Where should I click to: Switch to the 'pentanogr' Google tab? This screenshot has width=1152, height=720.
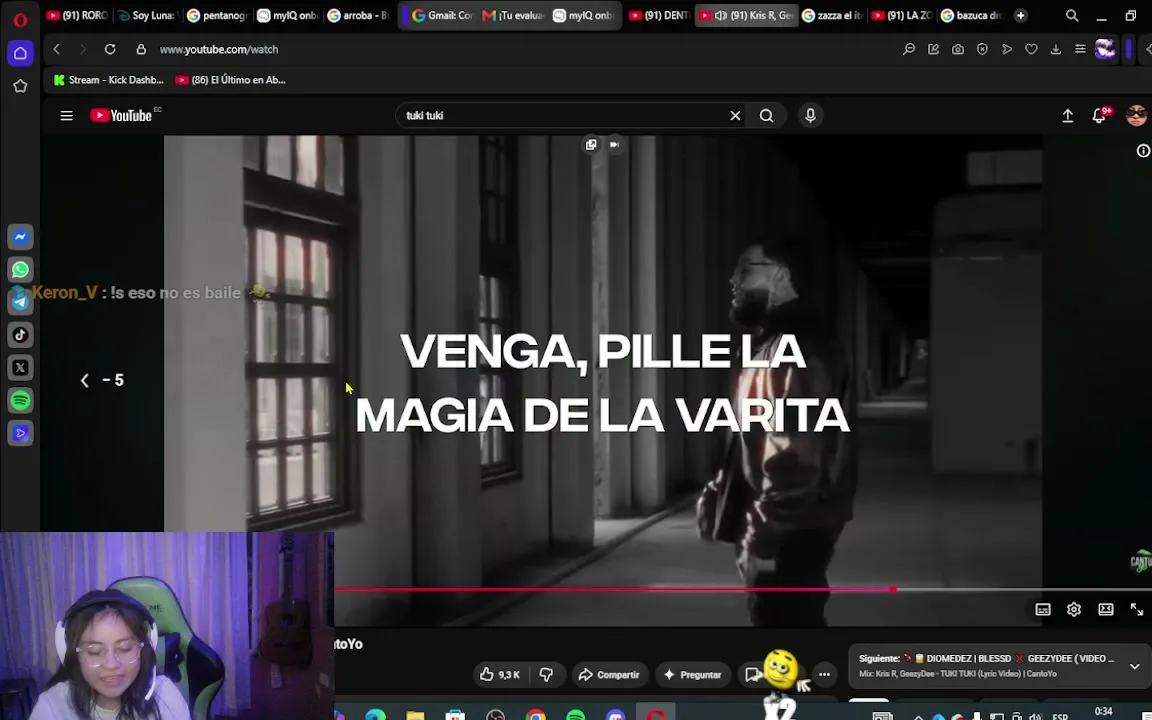tap(217, 15)
